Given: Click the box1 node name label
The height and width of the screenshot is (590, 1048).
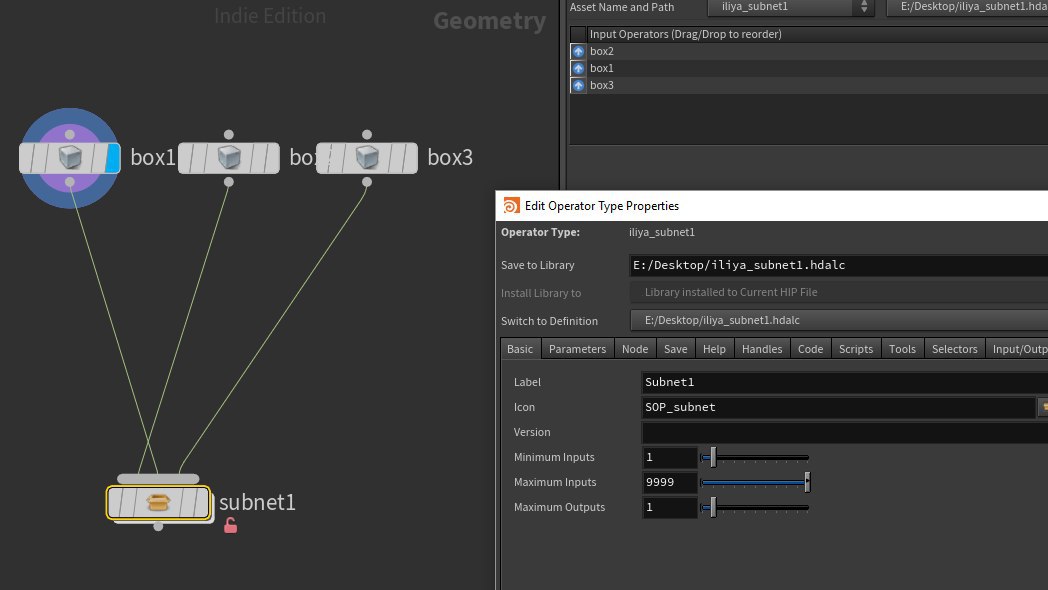Looking at the screenshot, I should point(152,158).
